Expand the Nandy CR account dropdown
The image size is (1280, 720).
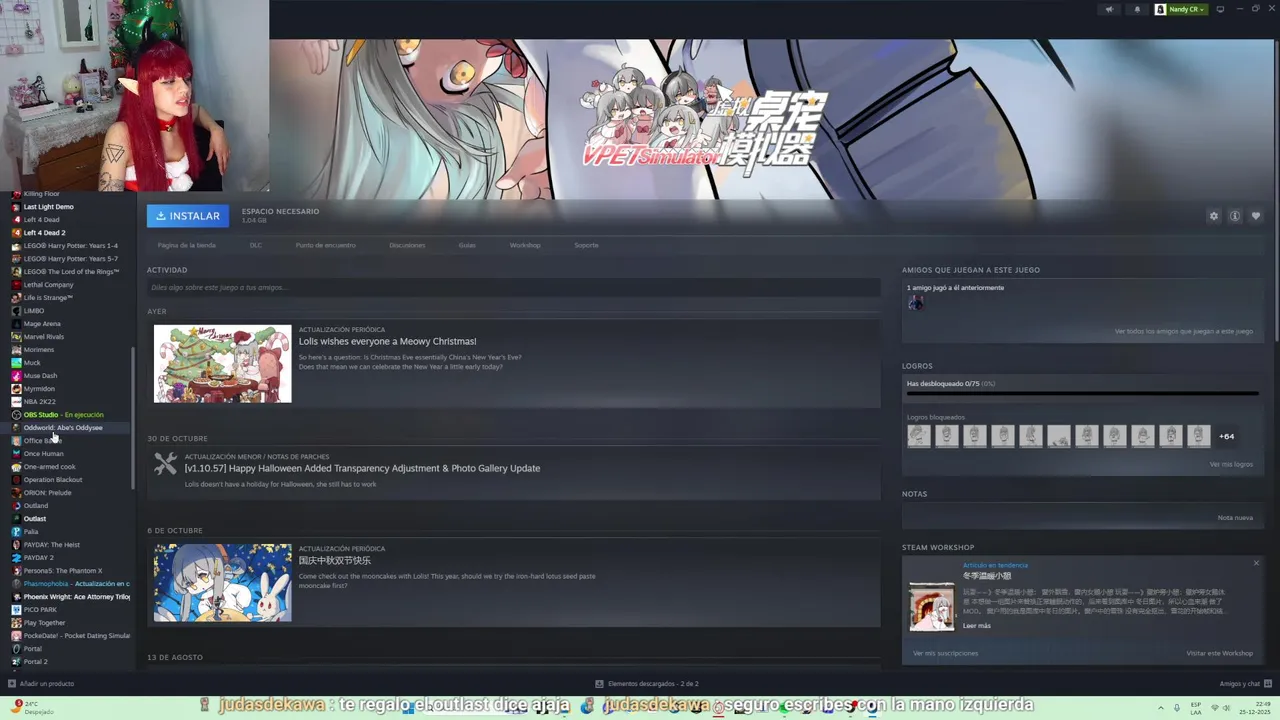tap(1181, 9)
